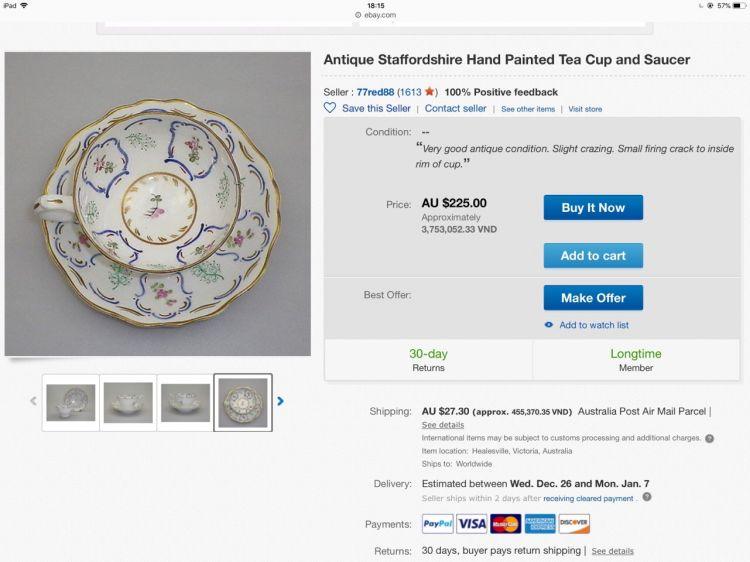Open seller 77red88's profile link

click(x=376, y=92)
